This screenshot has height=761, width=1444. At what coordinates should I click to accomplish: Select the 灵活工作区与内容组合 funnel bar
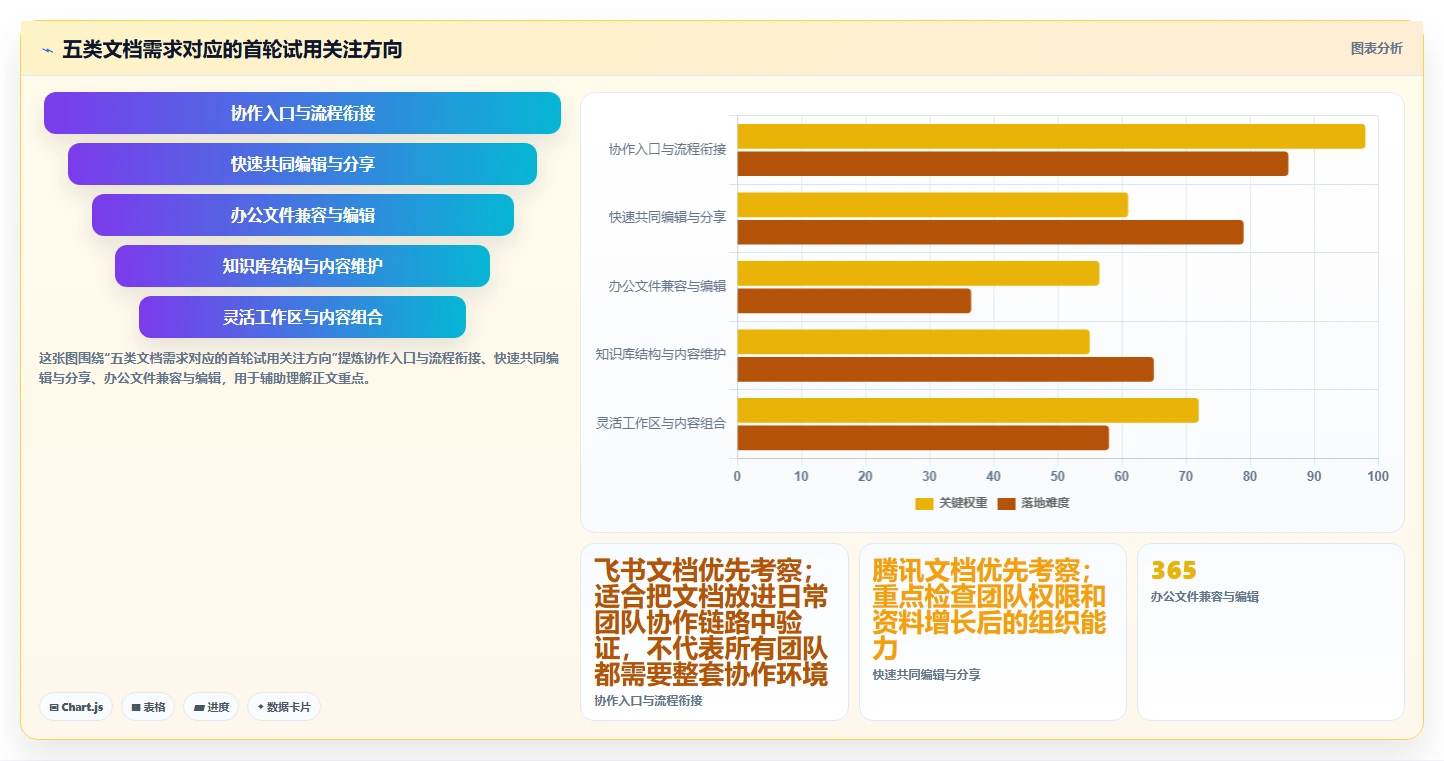pos(302,317)
